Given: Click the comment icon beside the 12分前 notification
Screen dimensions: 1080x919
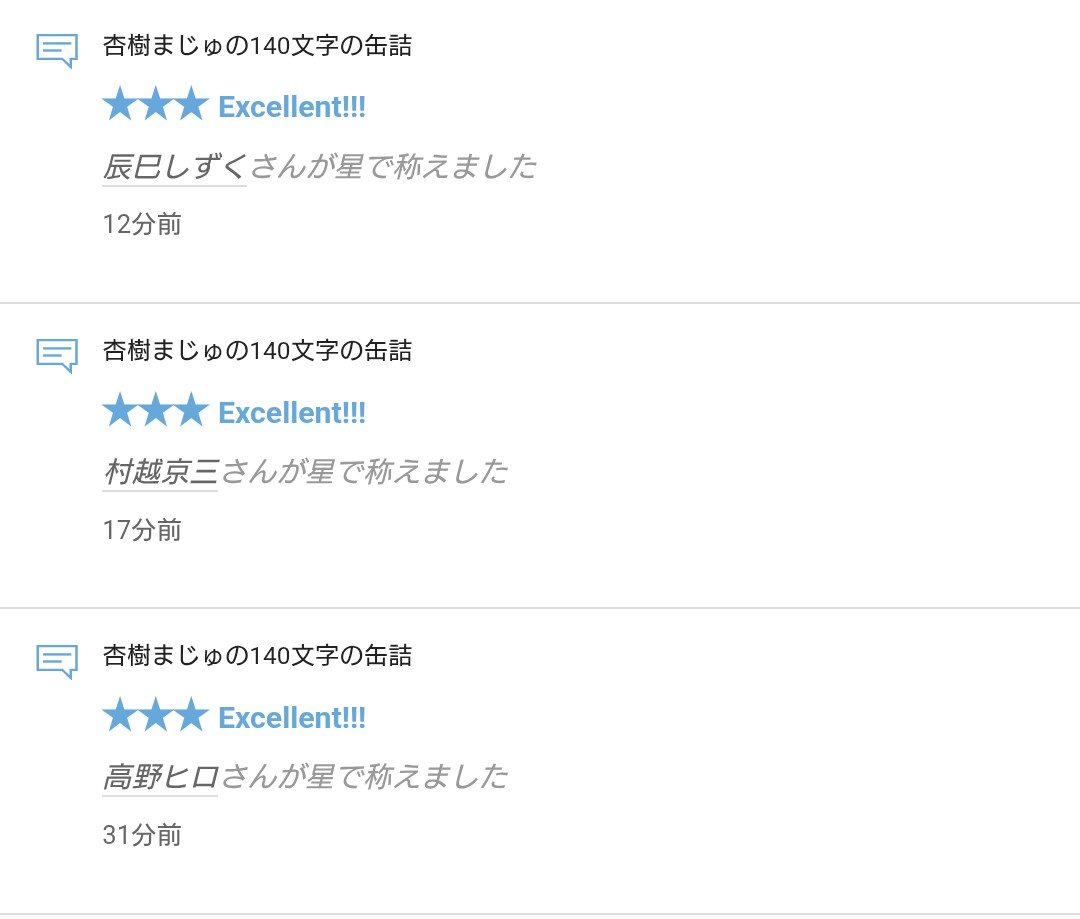Looking at the screenshot, I should point(56,49).
